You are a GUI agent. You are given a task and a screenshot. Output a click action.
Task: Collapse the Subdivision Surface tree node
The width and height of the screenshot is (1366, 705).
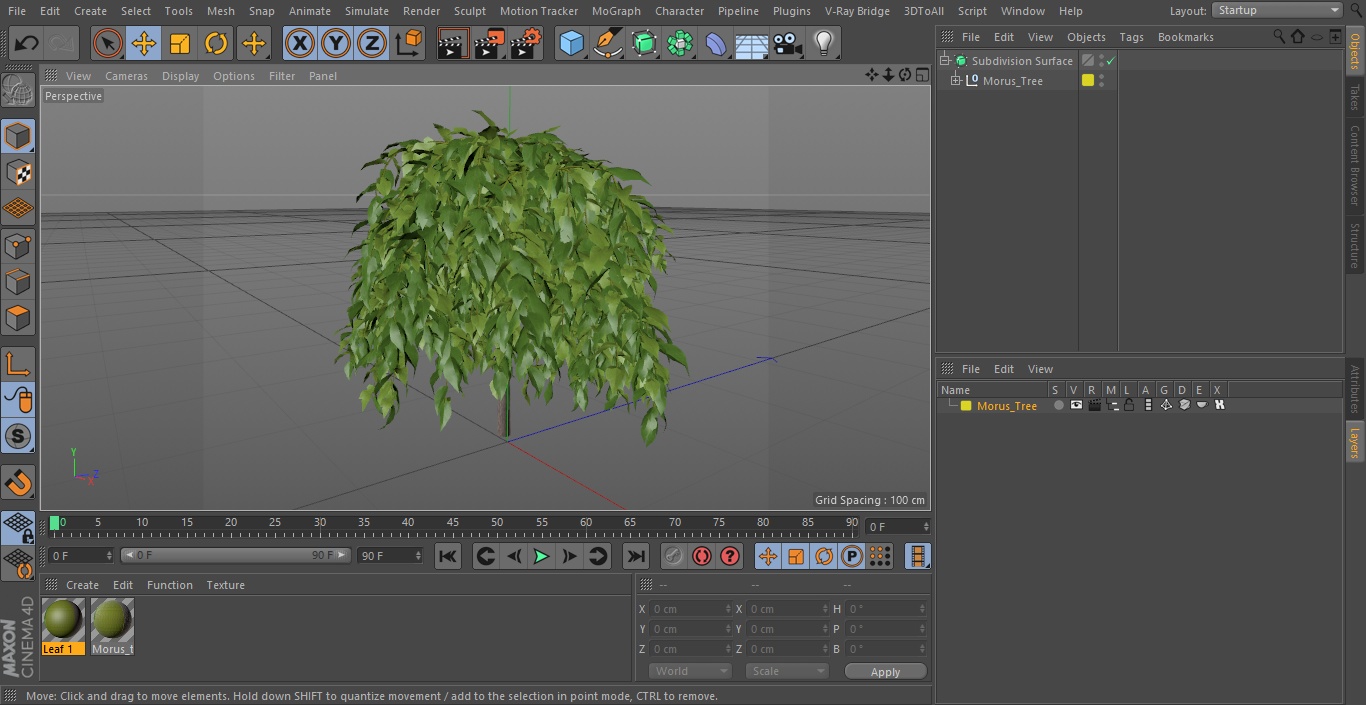(944, 61)
